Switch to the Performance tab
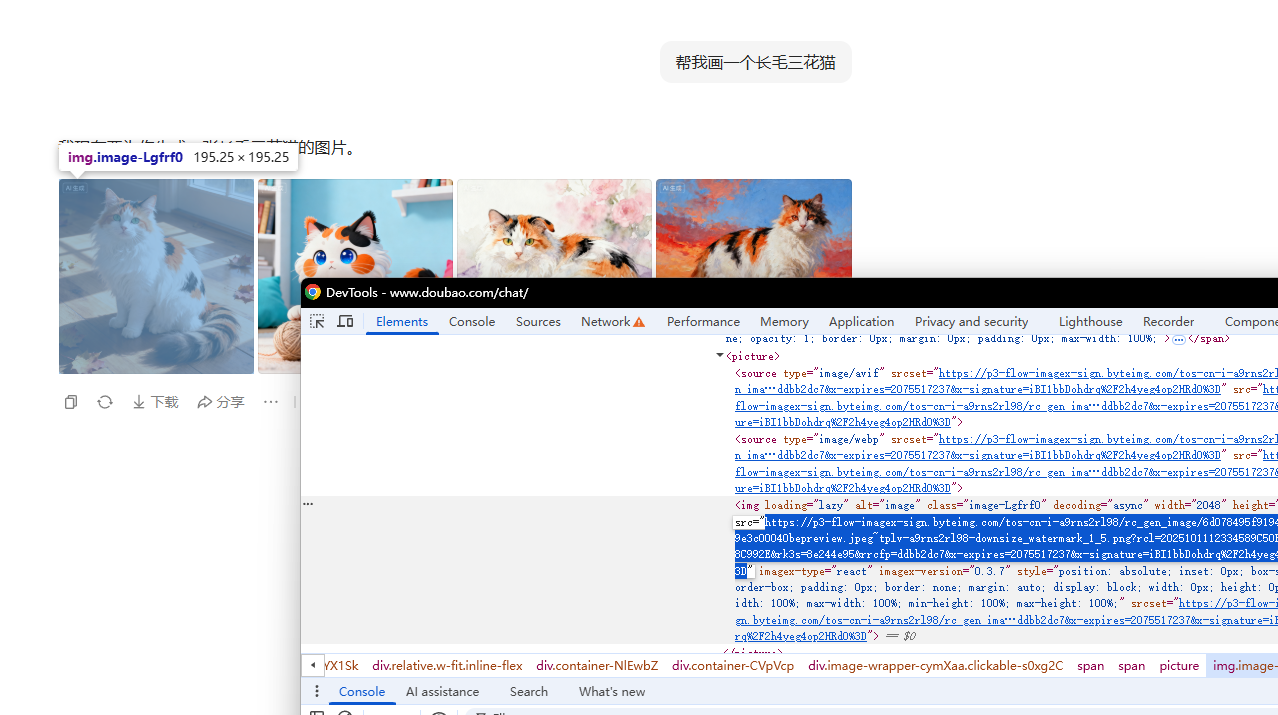 703,321
